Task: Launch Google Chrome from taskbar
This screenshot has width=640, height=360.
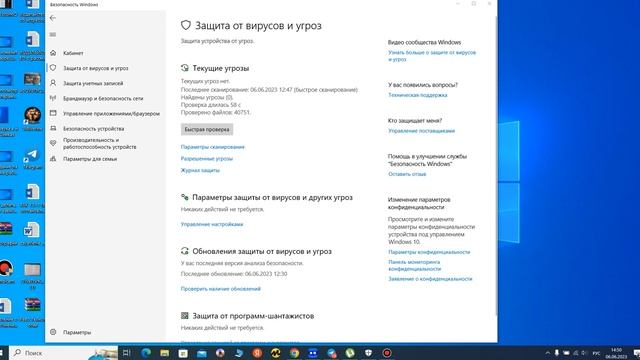Action: (294, 353)
